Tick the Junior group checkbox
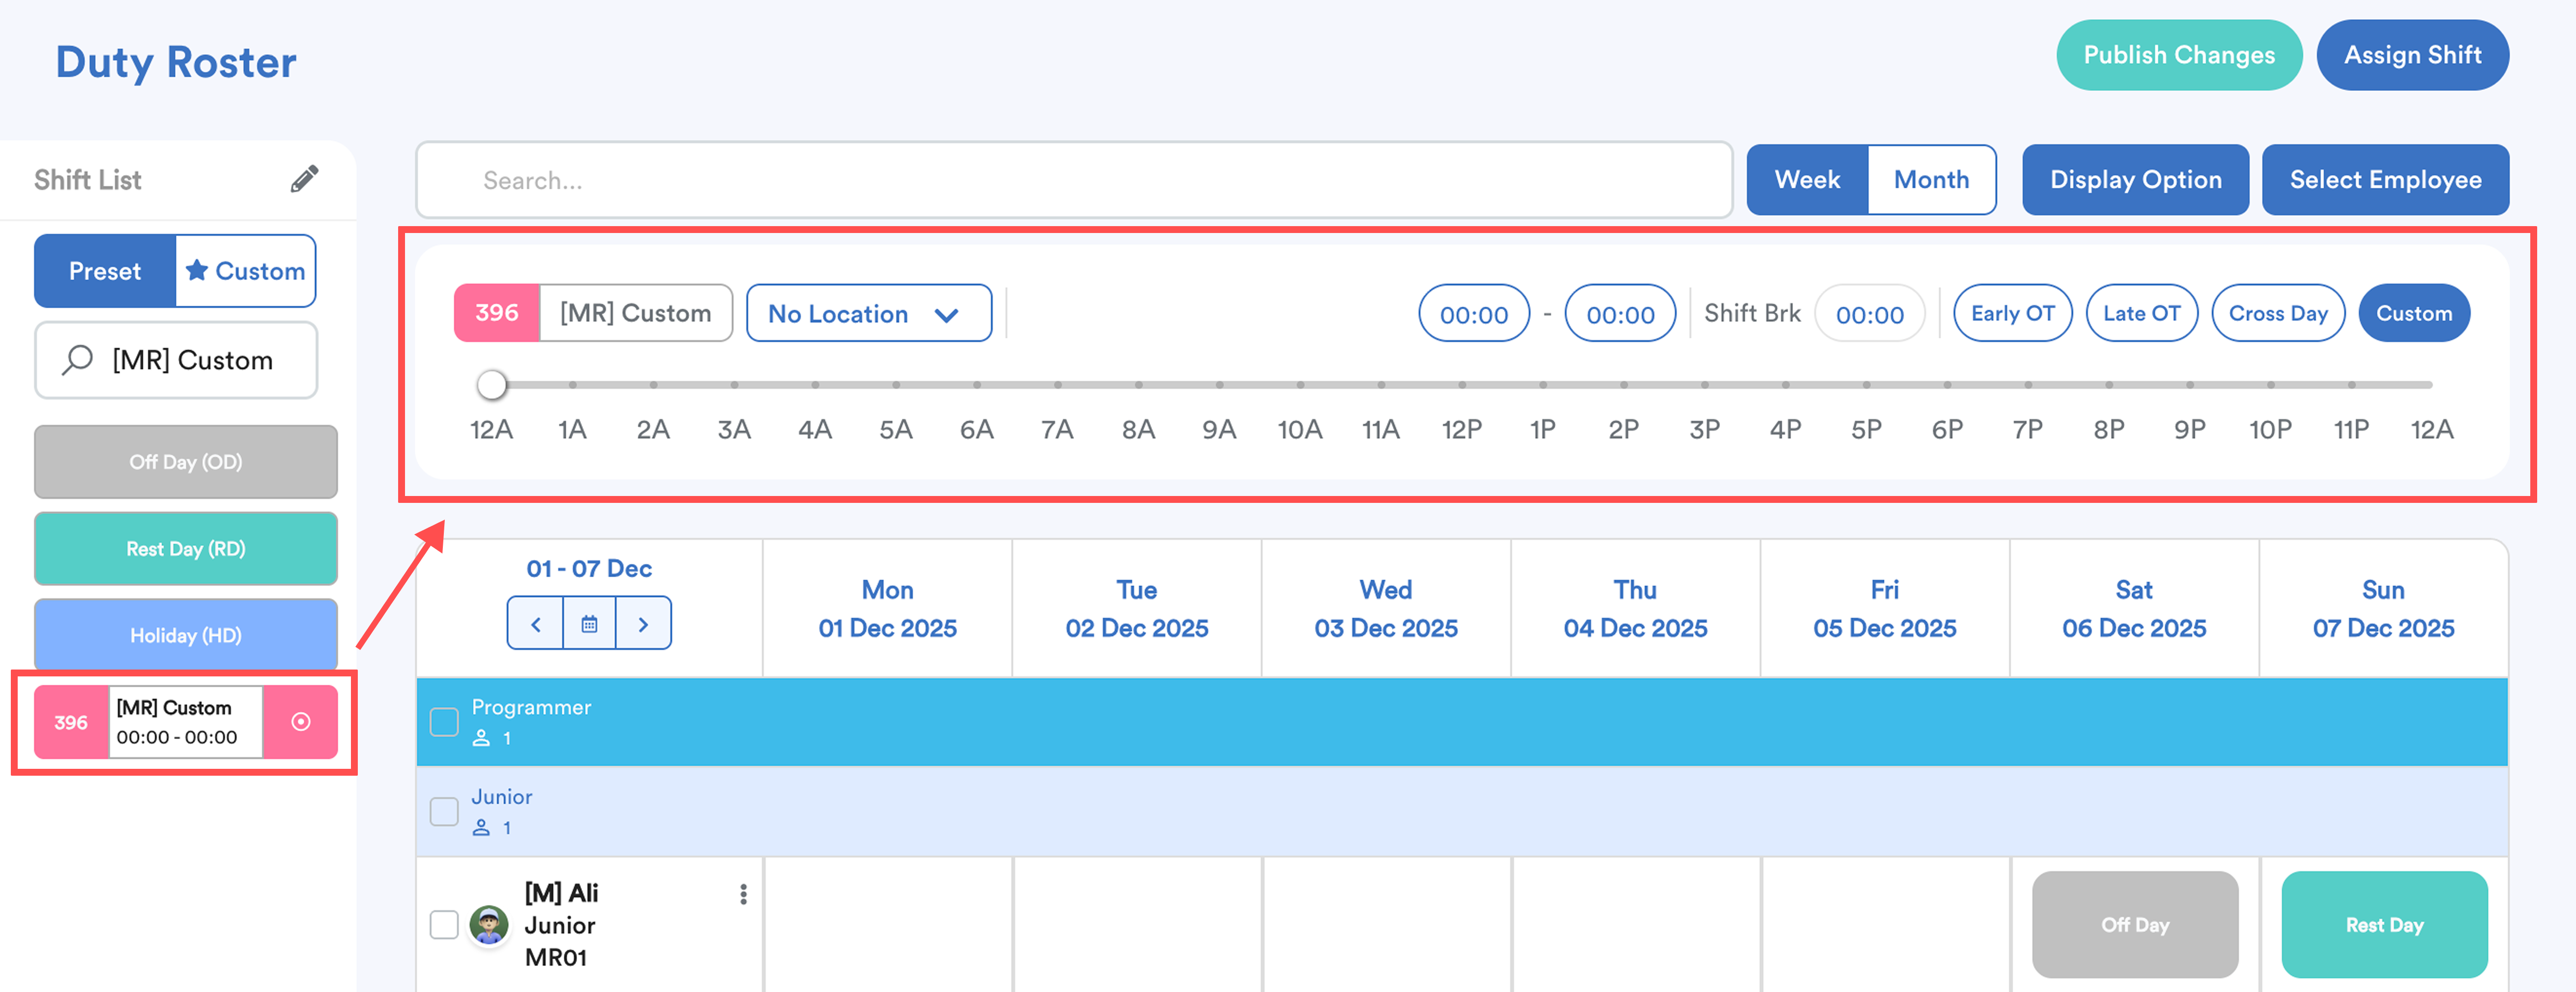 [x=444, y=811]
